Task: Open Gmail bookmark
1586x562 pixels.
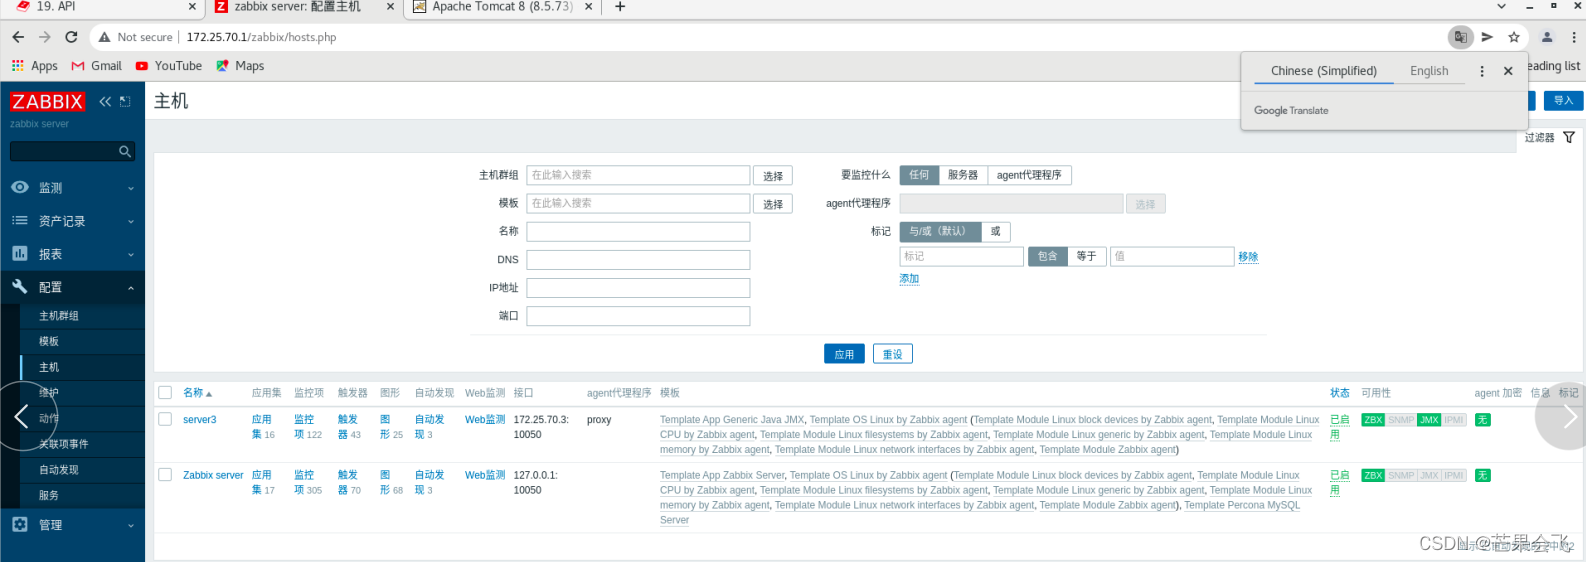Action: point(97,66)
